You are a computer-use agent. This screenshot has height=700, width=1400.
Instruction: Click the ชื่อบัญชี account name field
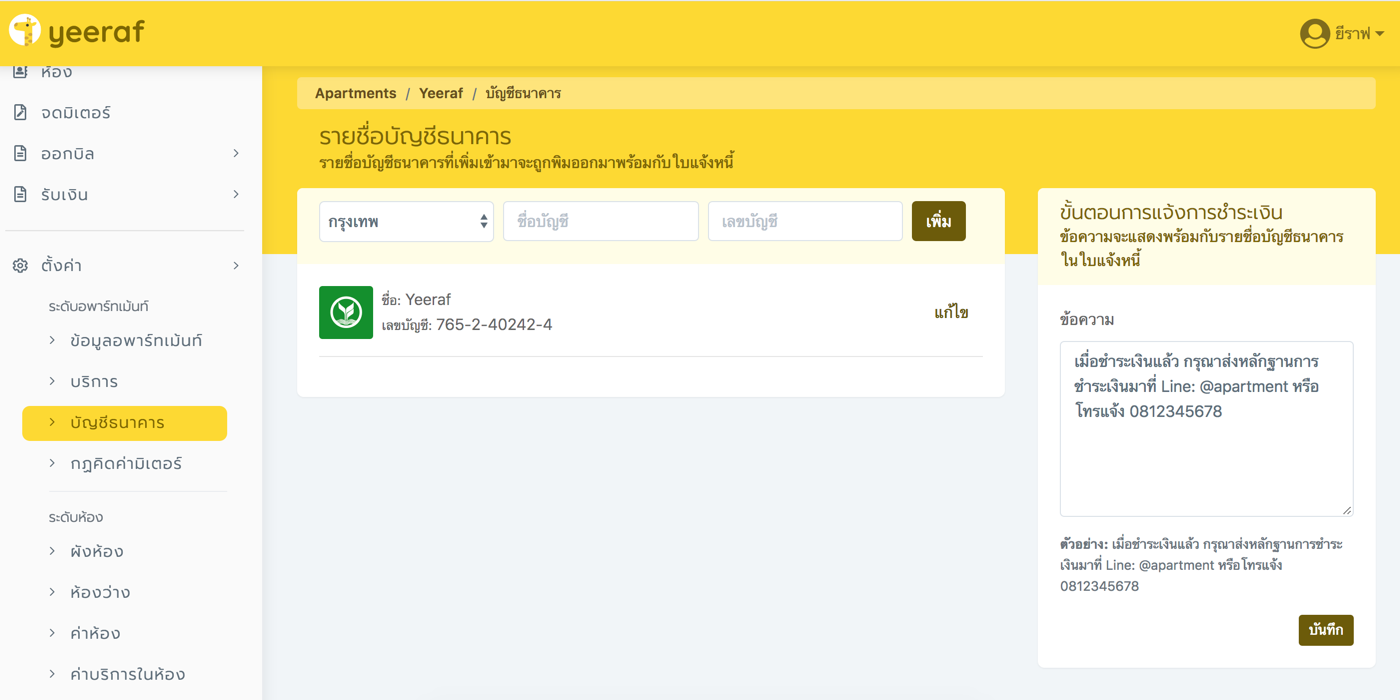click(601, 221)
